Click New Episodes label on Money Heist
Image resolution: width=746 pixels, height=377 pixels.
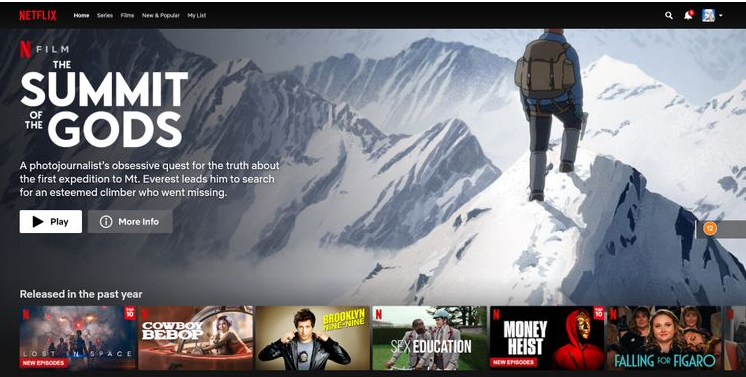tap(514, 363)
